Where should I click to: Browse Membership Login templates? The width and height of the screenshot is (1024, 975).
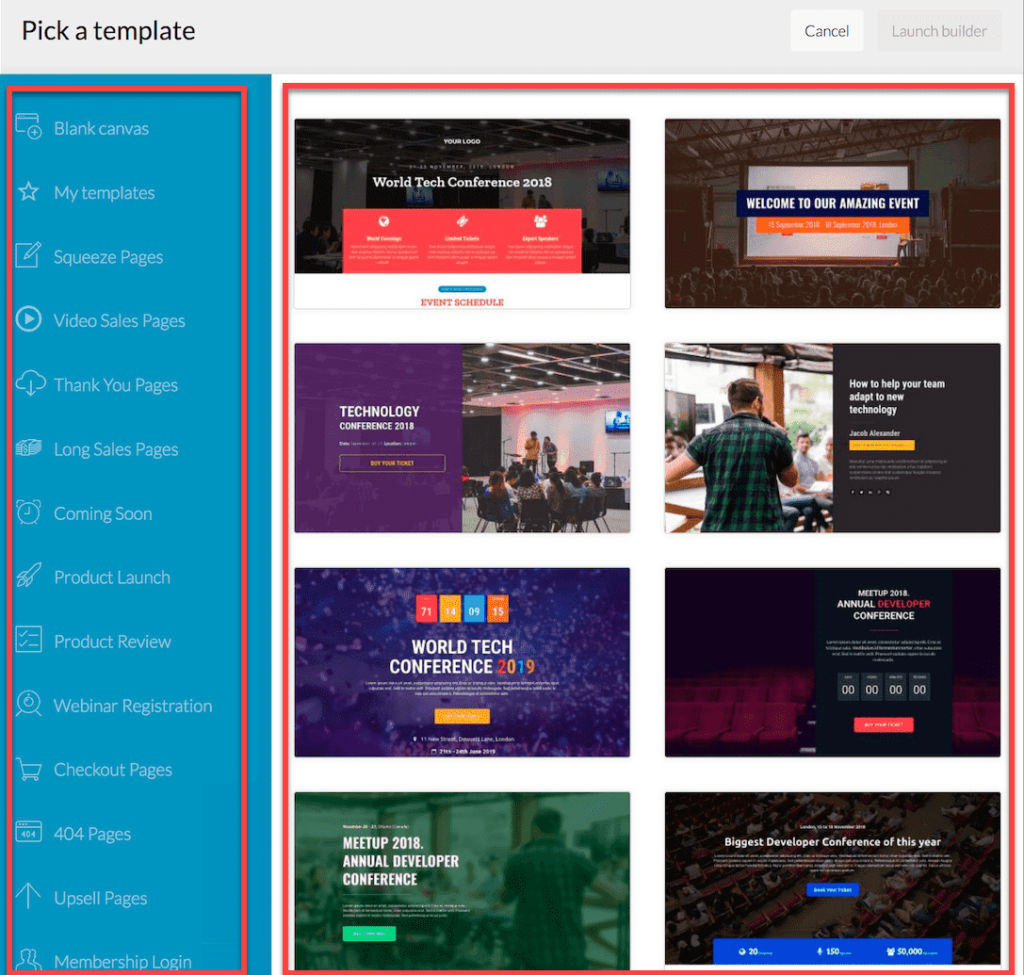(x=123, y=961)
